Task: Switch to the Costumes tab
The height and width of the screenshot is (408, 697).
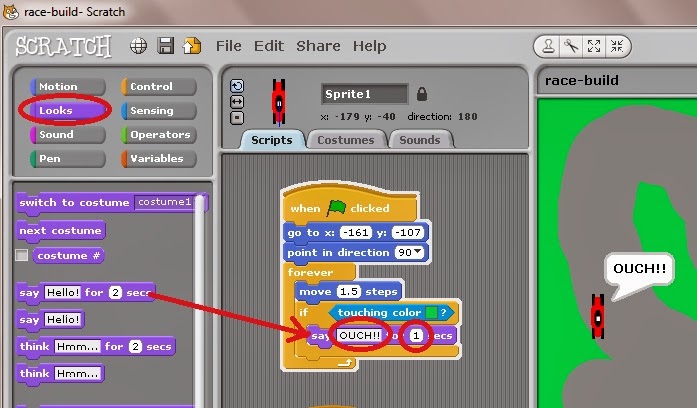Action: [346, 140]
